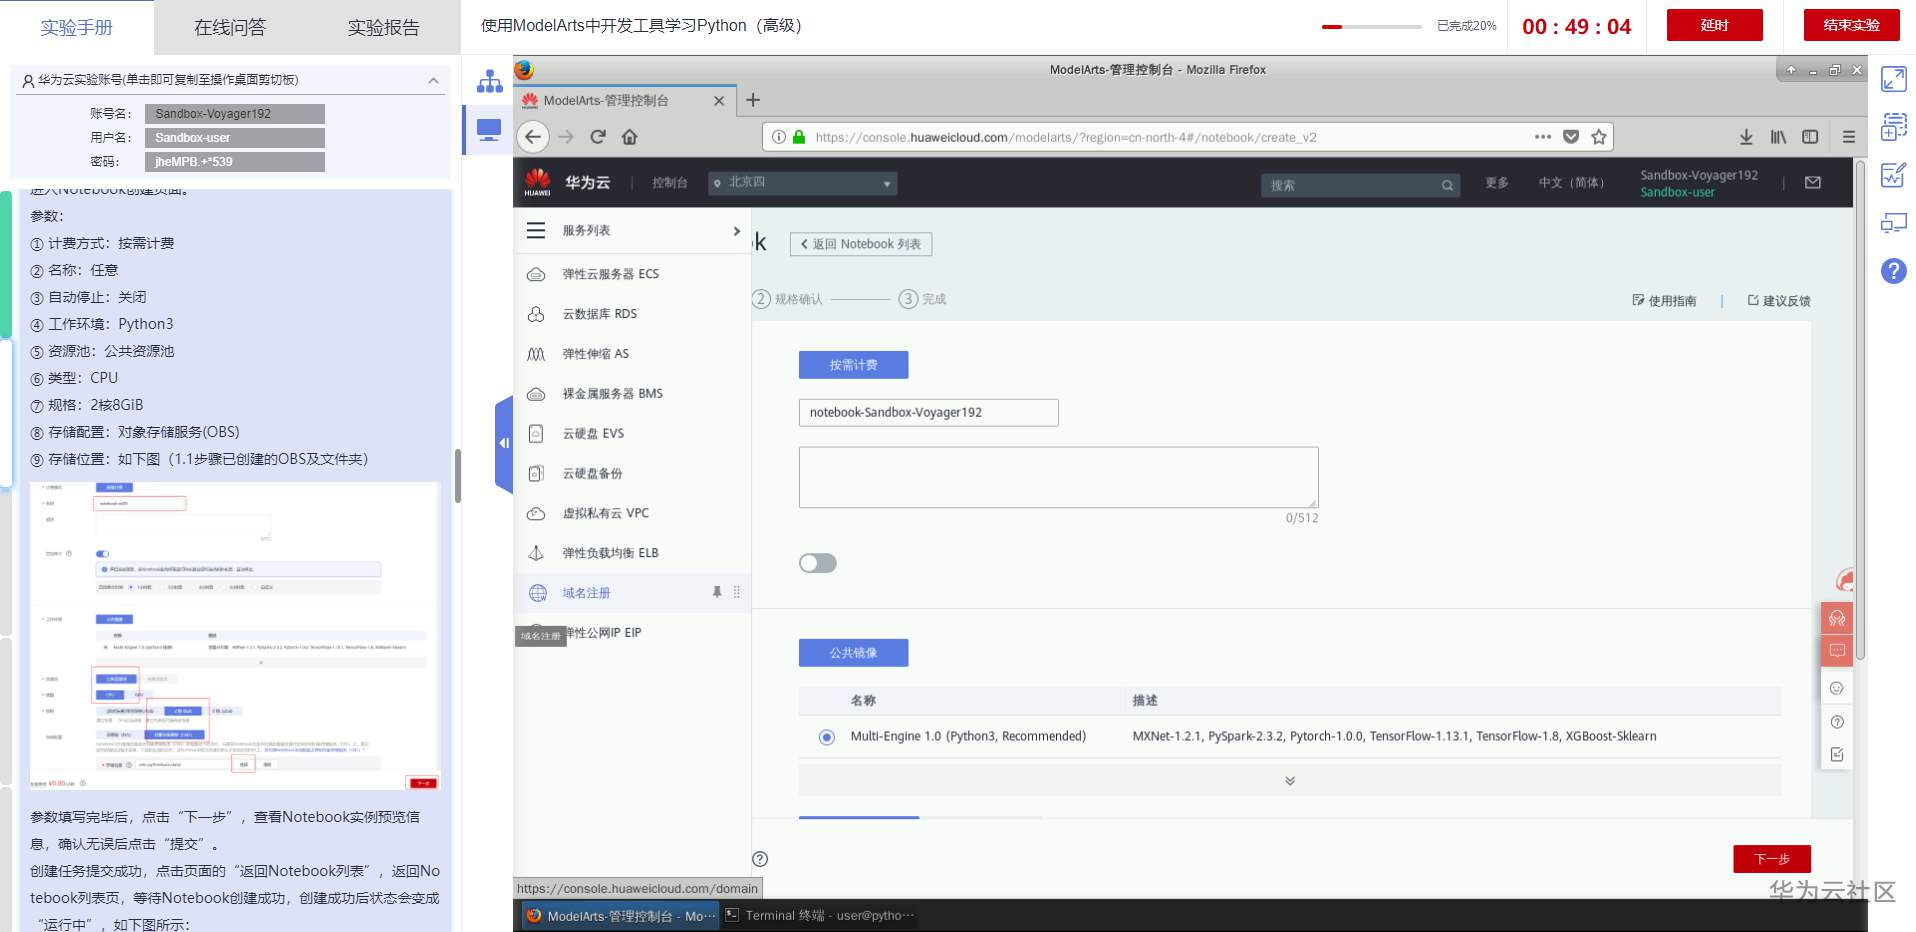Screen dimensions: 1916x932
Task: Click the 下一步 button
Action: click(x=1772, y=859)
